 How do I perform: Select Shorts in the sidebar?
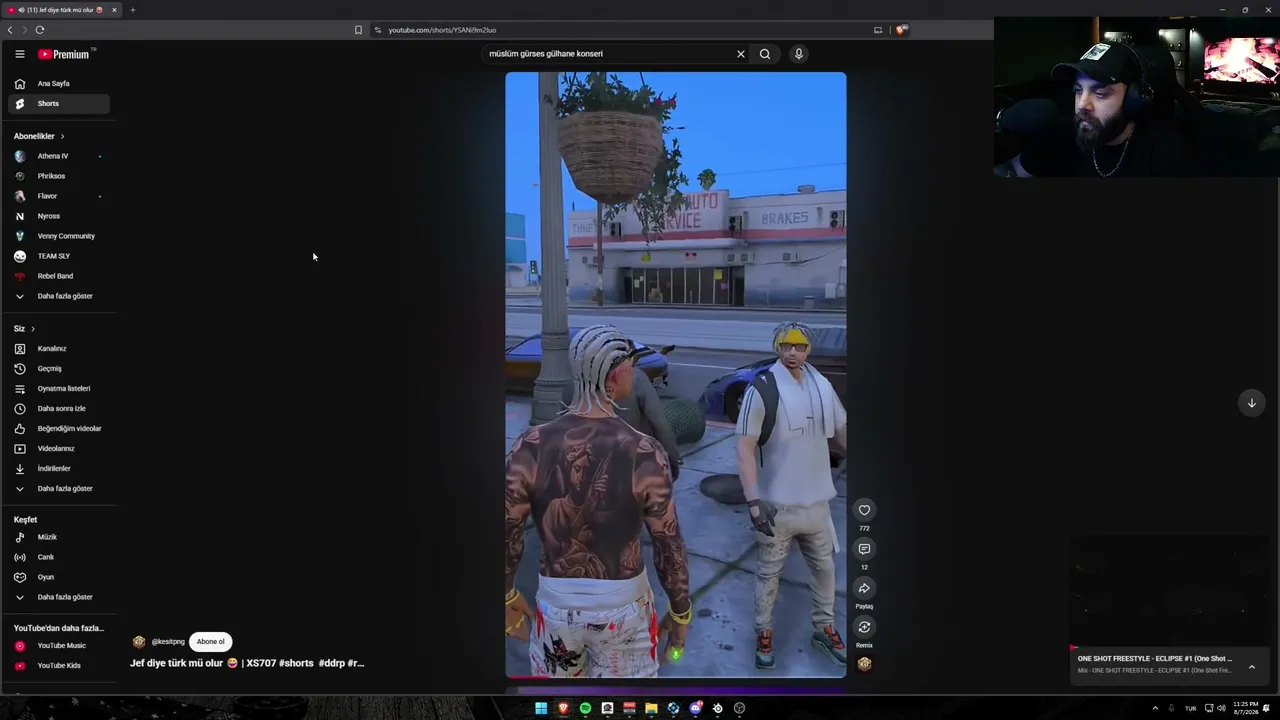click(59, 104)
